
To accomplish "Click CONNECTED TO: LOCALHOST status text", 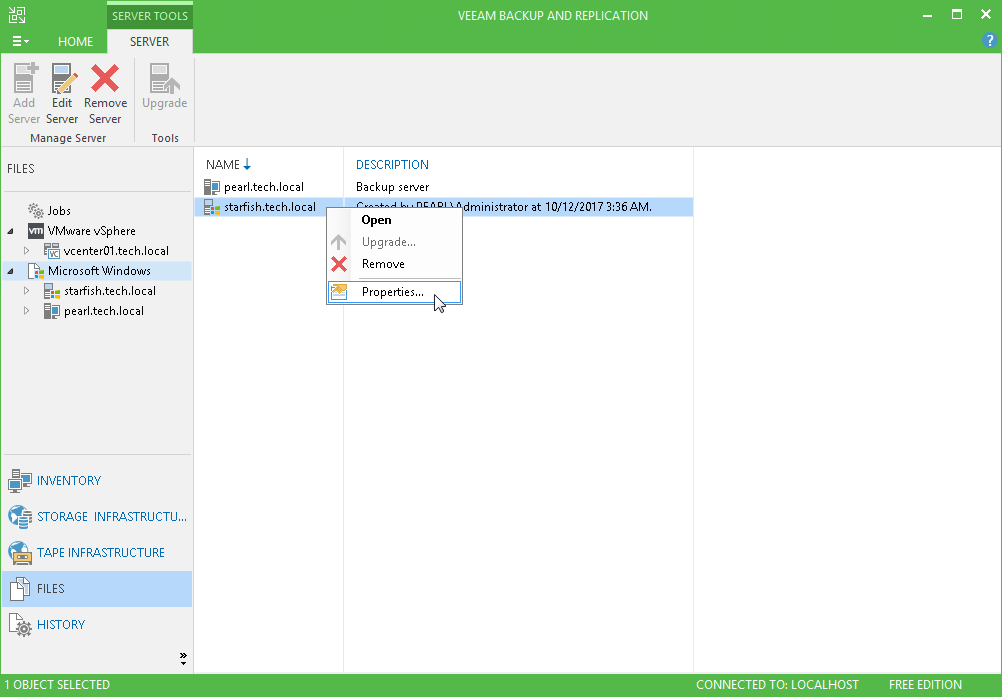I will point(777,685).
